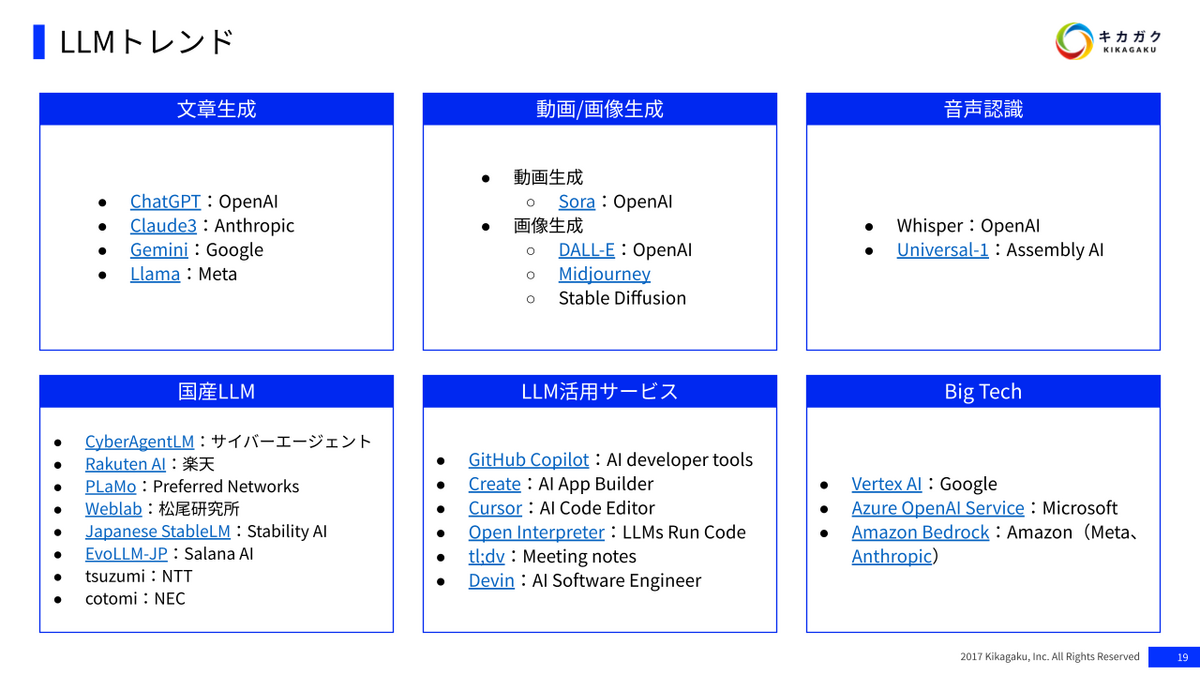1200x675 pixels.
Task: Click the tsuzumi：NTT entry
Action: (138, 576)
